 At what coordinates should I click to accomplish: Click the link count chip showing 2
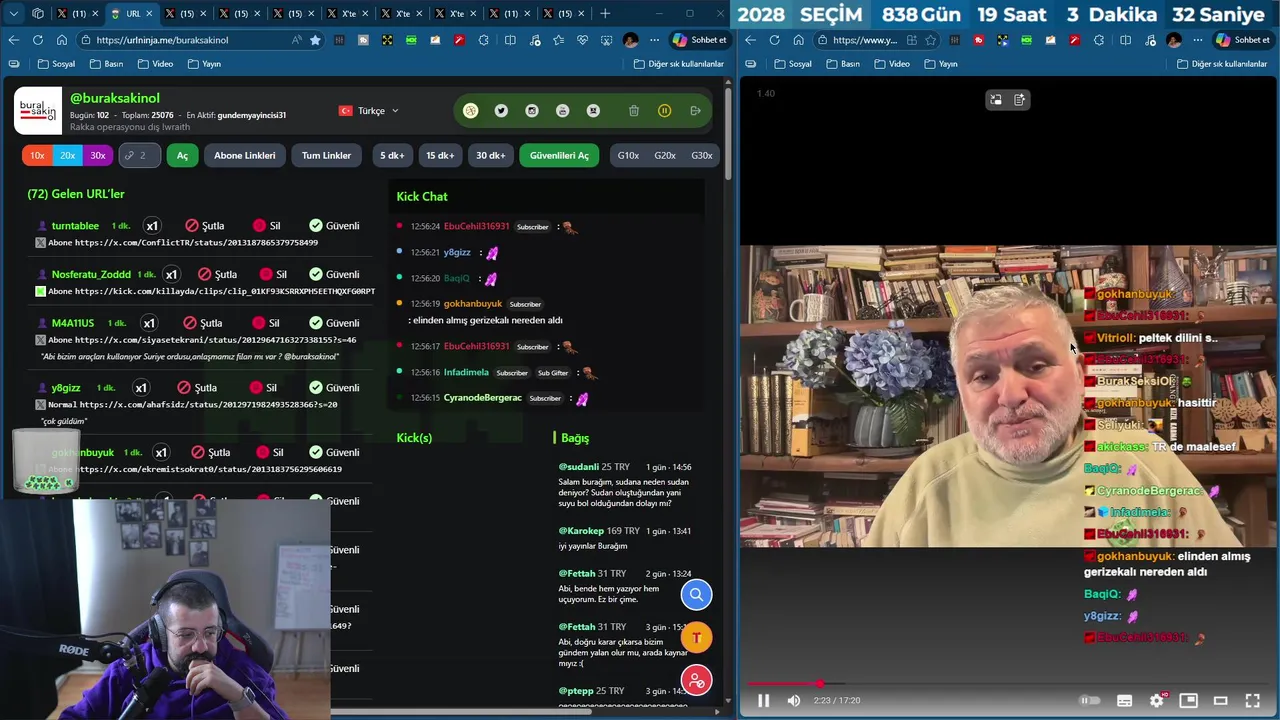point(139,156)
